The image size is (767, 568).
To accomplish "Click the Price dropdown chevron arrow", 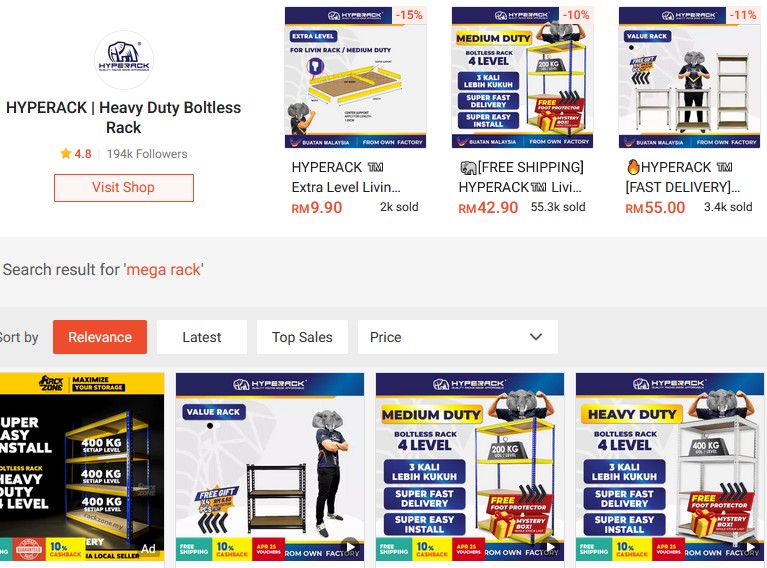I will 536,337.
